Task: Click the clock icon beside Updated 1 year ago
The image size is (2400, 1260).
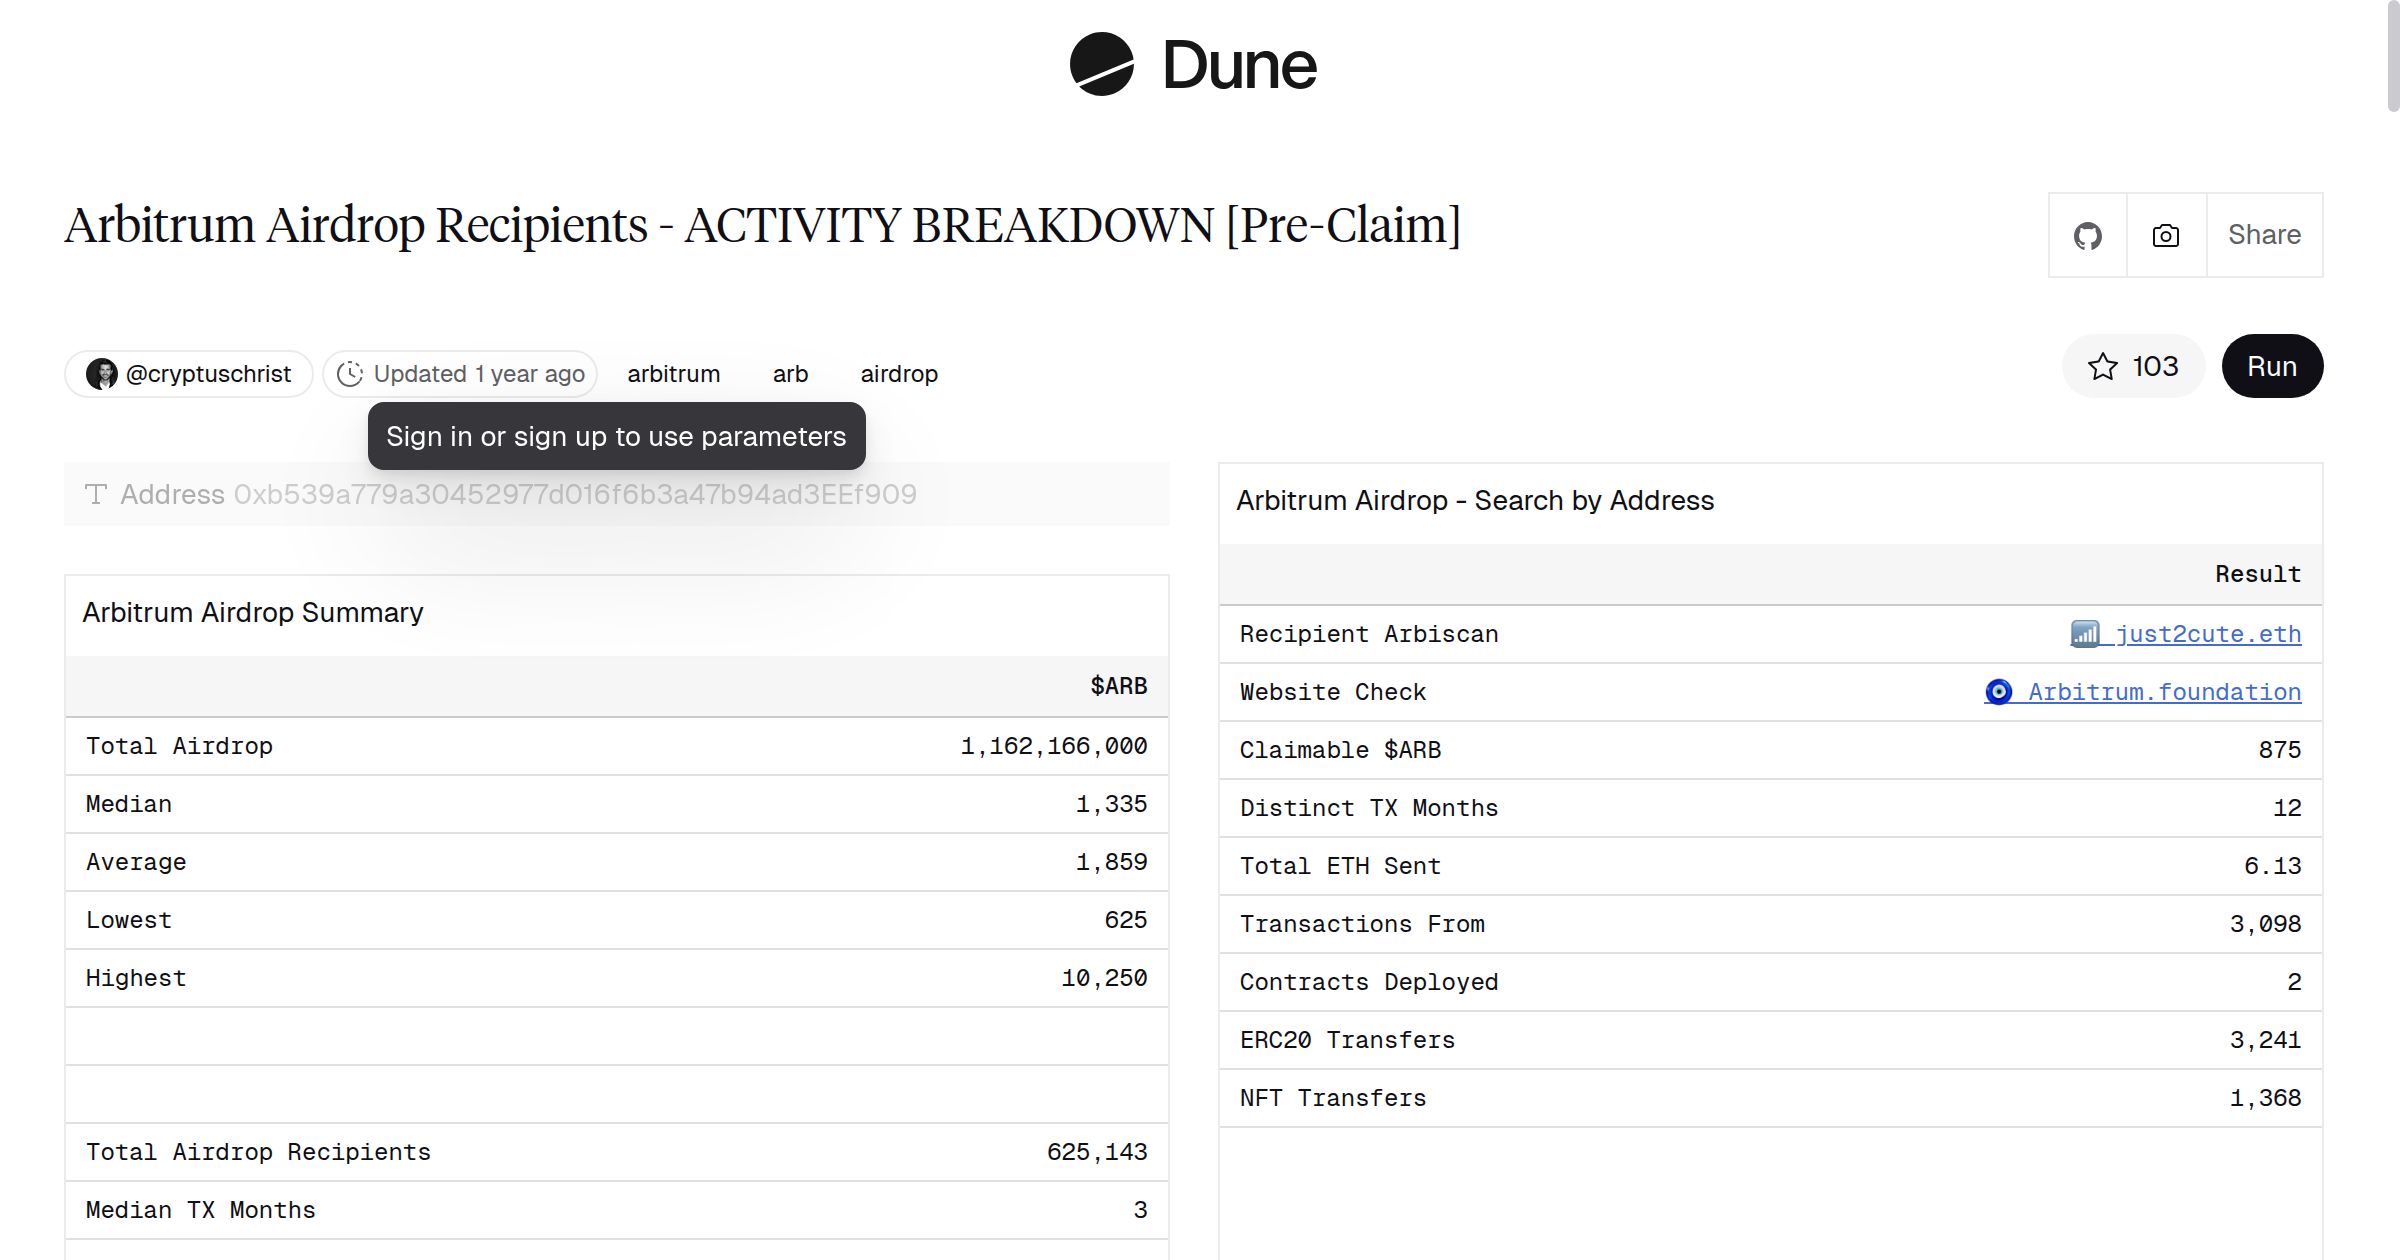Action: pos(350,373)
